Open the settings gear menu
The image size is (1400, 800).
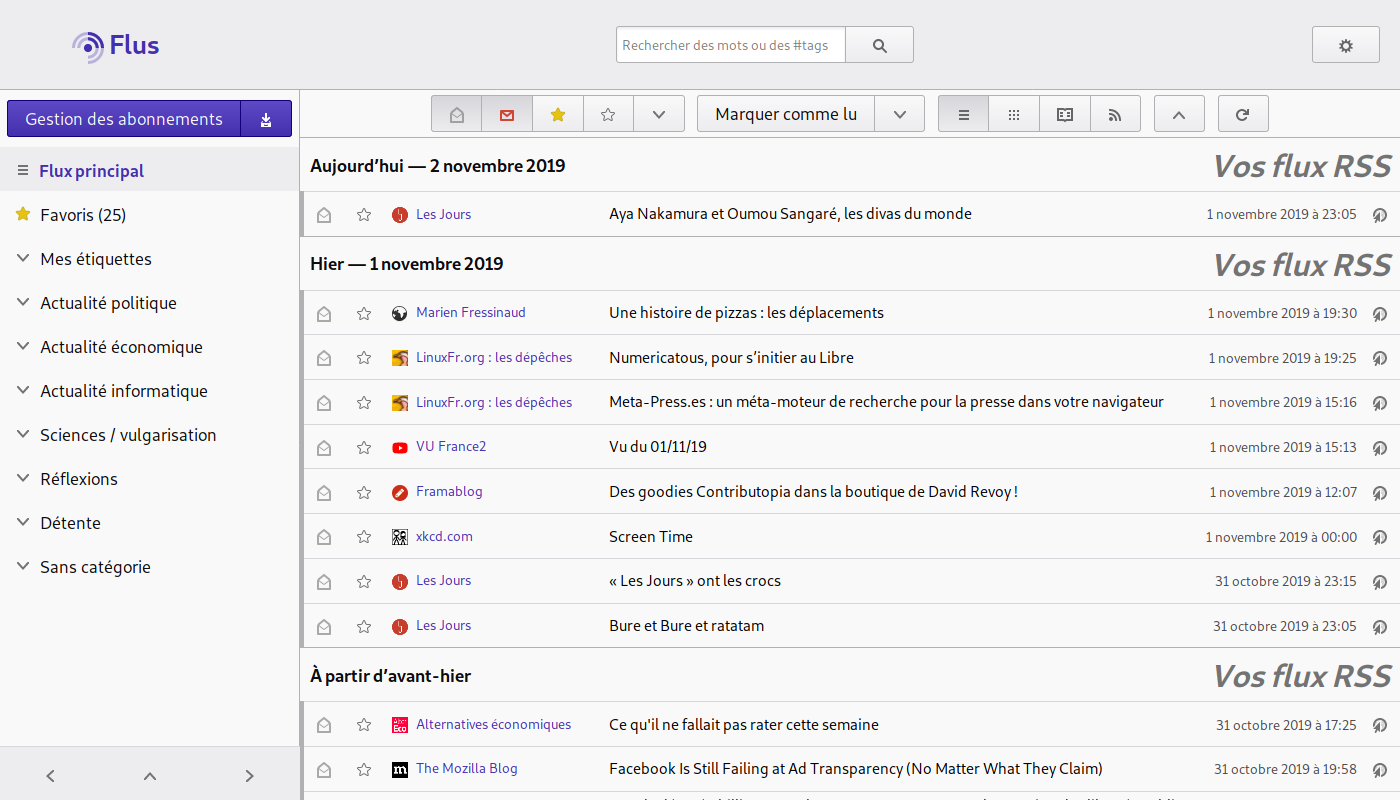[x=1345, y=45]
